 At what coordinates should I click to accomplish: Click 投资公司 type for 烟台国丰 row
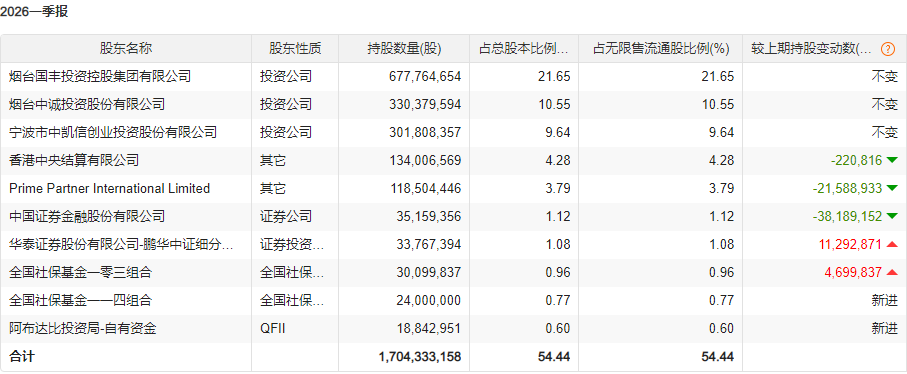(286, 76)
